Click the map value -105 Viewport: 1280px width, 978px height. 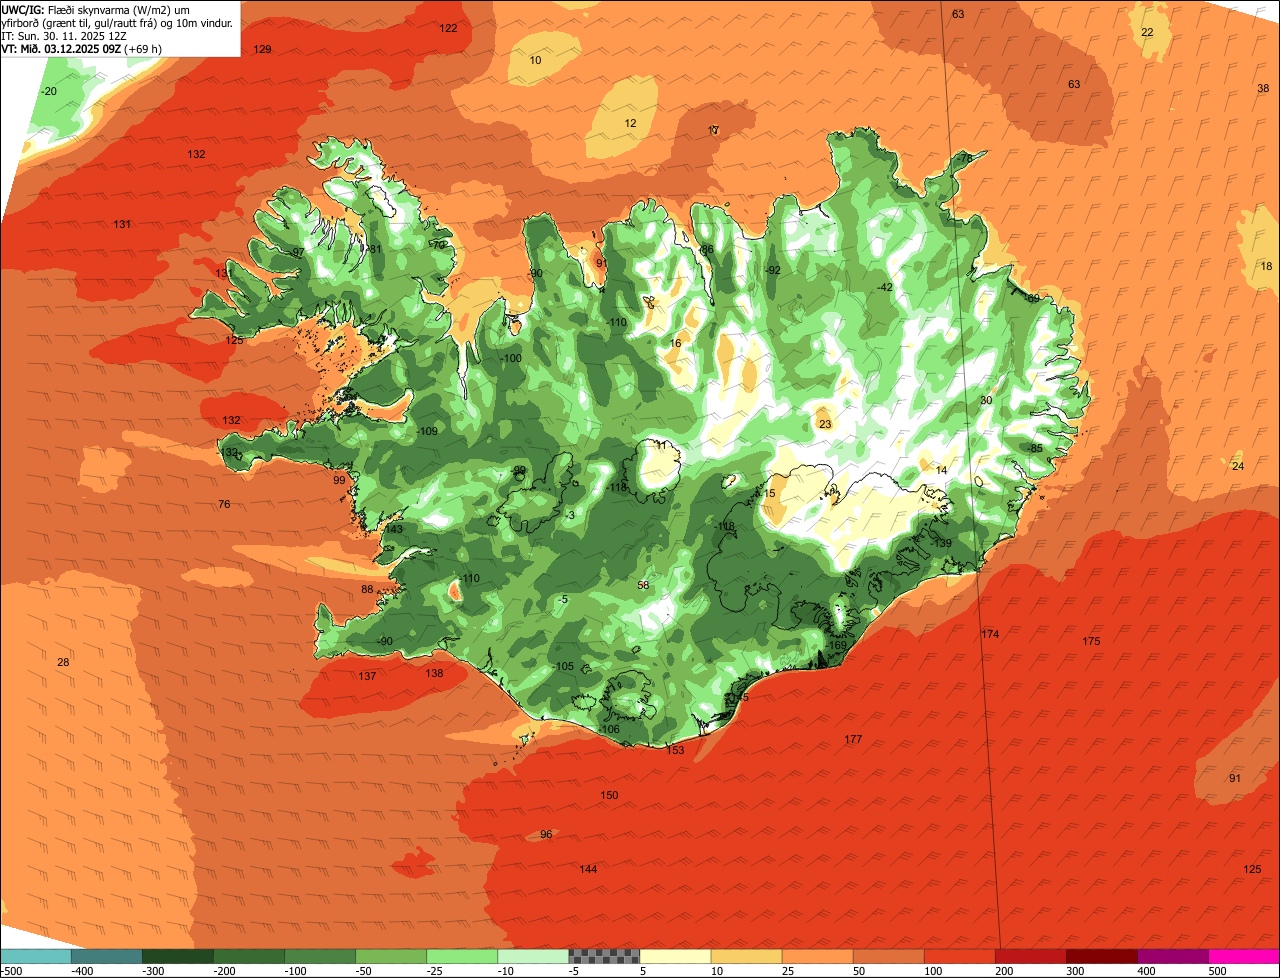[563, 666]
